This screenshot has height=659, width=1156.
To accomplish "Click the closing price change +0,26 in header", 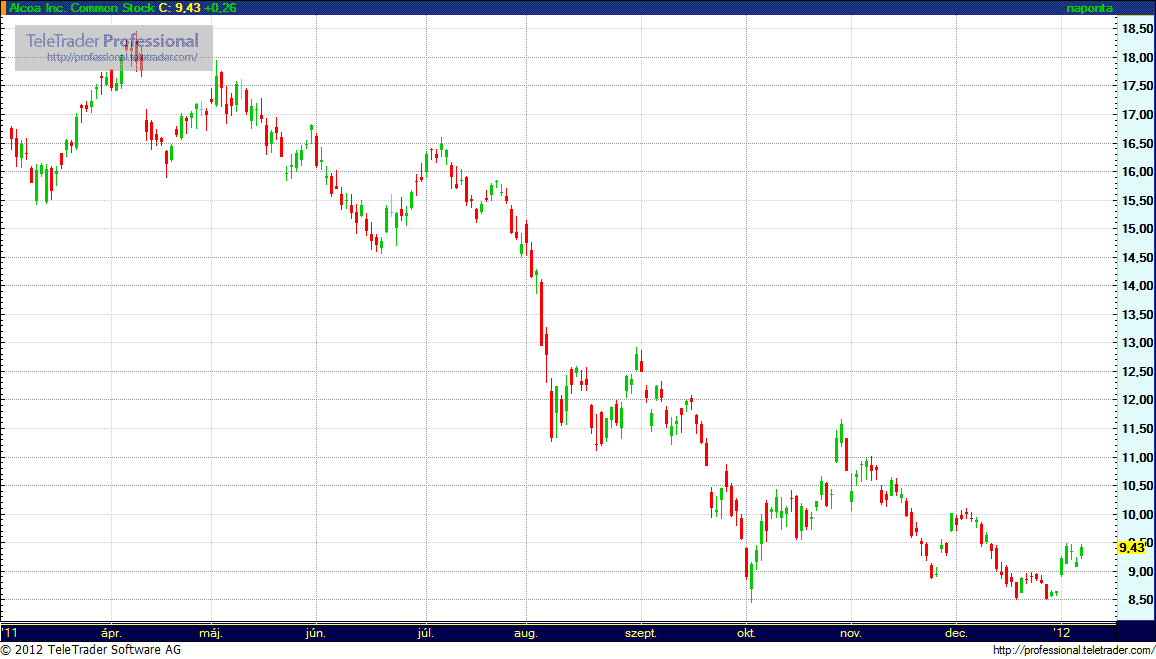I will point(220,8).
